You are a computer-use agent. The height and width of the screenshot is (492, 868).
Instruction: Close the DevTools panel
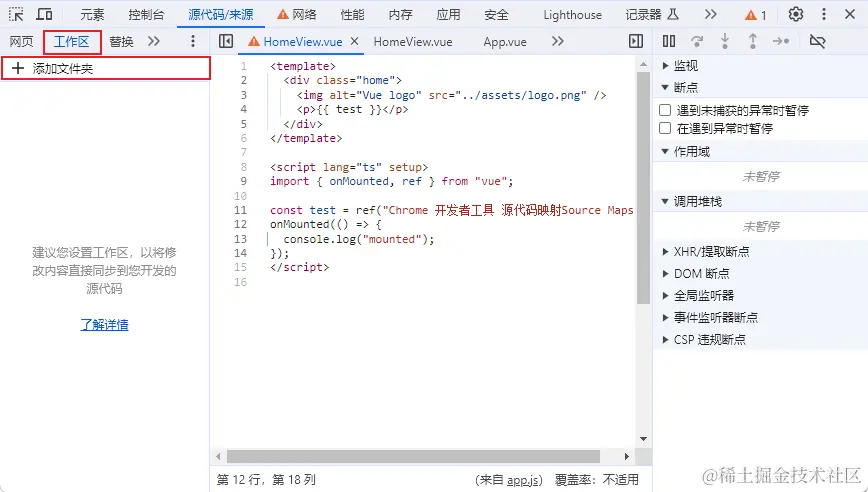point(850,14)
